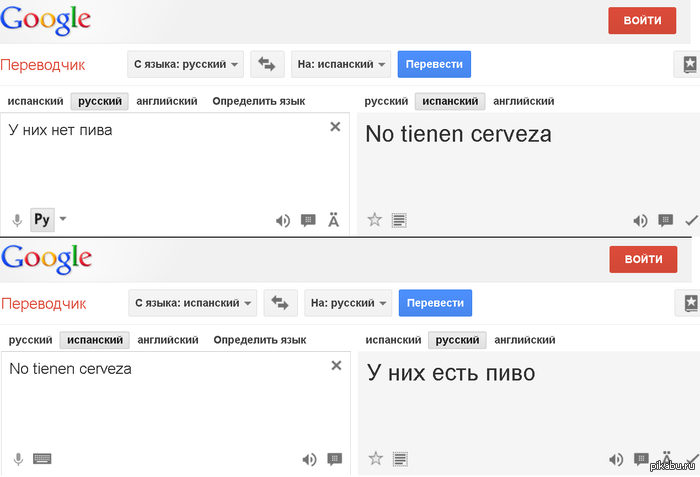
Task: Click microphone icon under Russian input text
Action: tap(17, 220)
